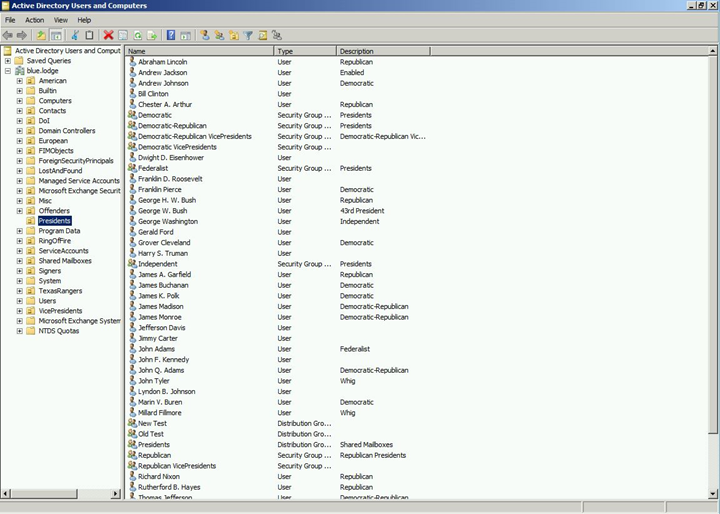Screen dimensions: 720x514
Task: Click list vertical scrollbar down arrow
Action: (713, 494)
